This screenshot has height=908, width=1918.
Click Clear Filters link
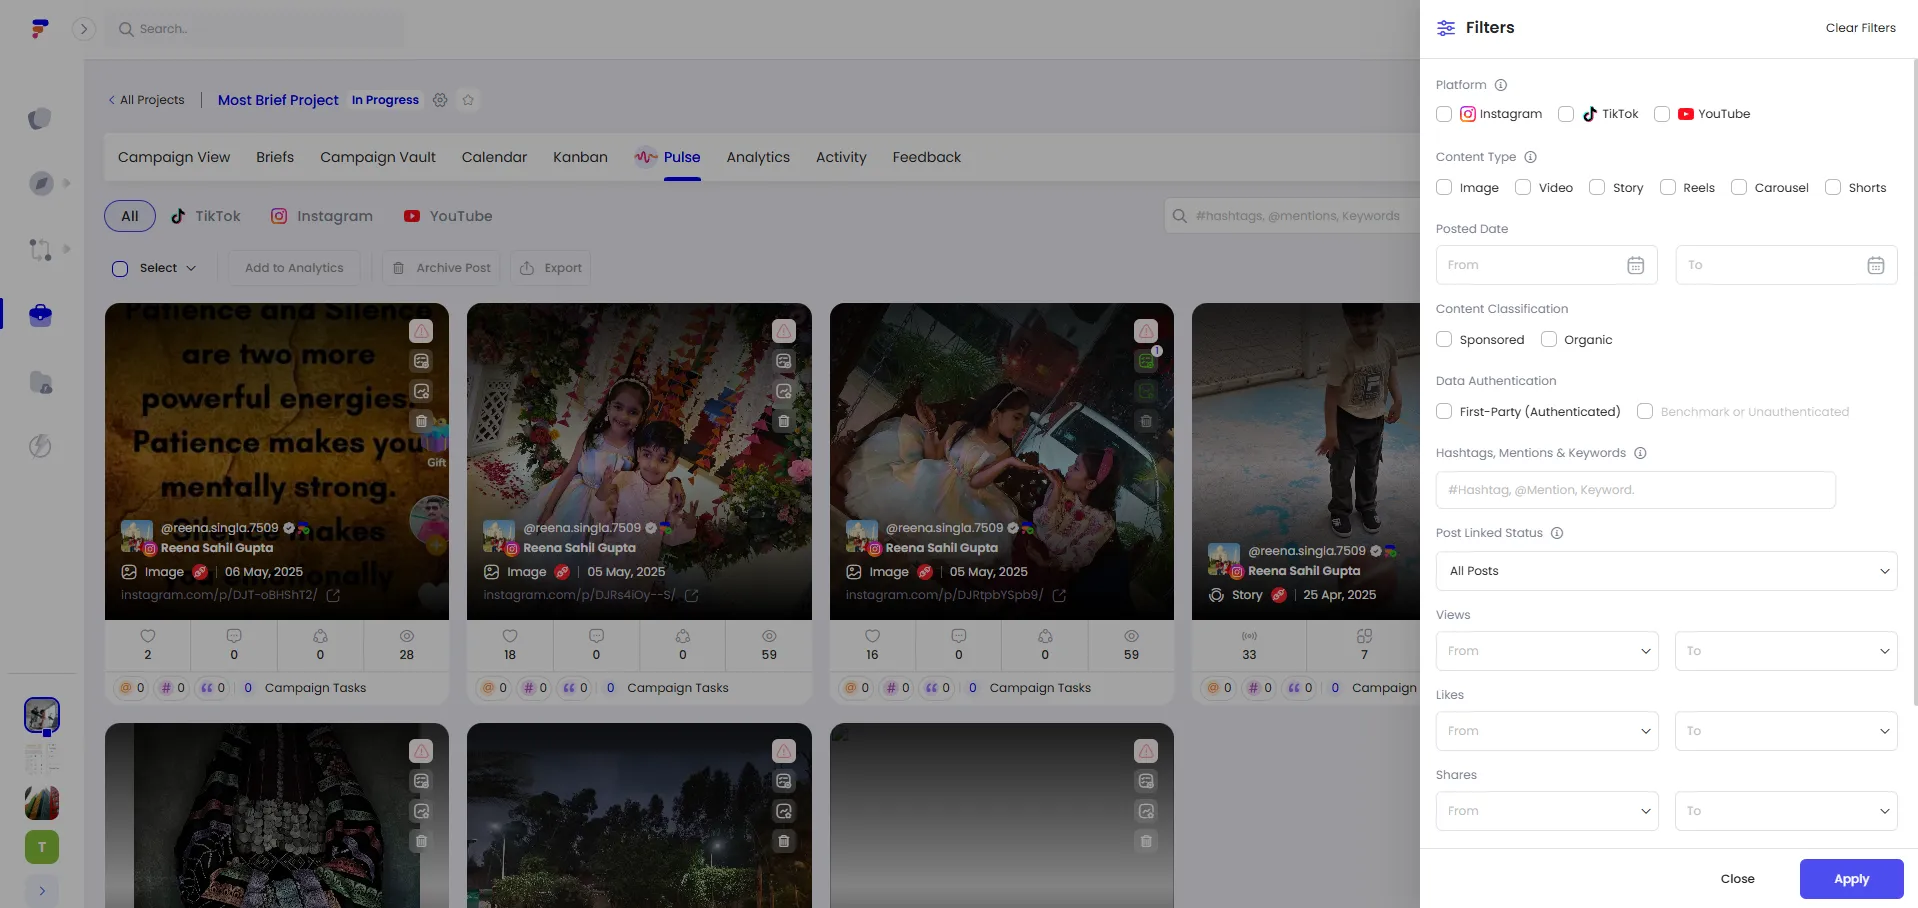pos(1860,28)
